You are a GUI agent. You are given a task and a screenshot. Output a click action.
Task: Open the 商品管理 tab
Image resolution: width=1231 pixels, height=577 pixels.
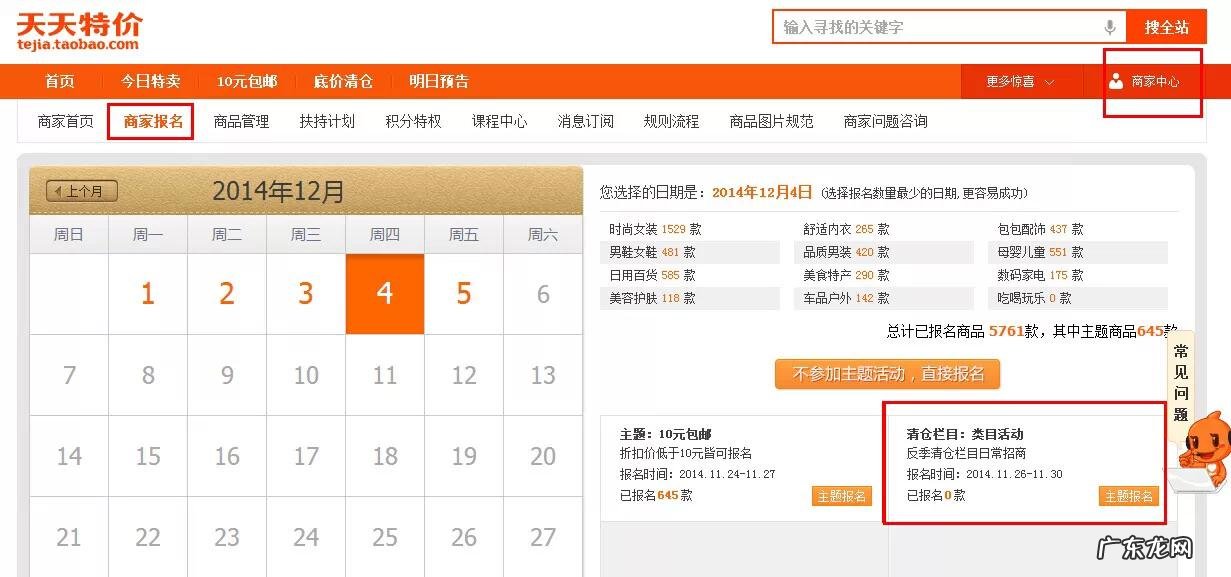240,121
